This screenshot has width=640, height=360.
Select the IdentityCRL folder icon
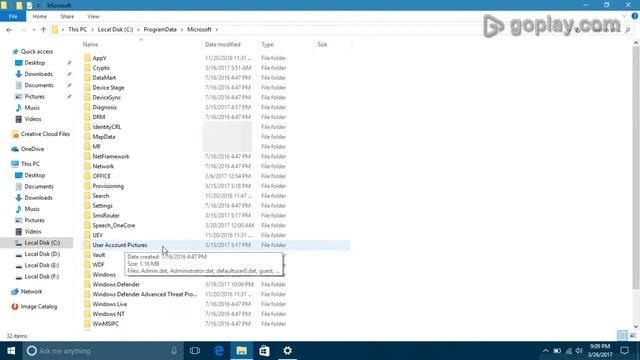pos(87,127)
